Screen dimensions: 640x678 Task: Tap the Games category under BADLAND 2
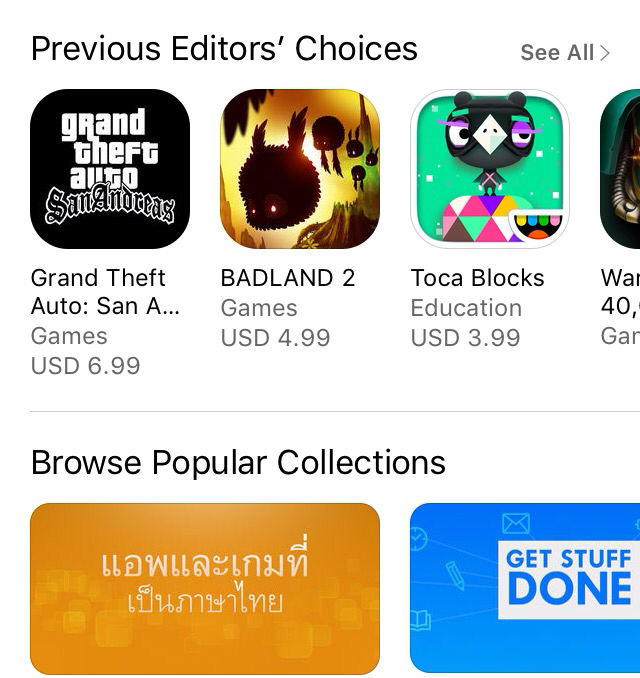tap(259, 308)
